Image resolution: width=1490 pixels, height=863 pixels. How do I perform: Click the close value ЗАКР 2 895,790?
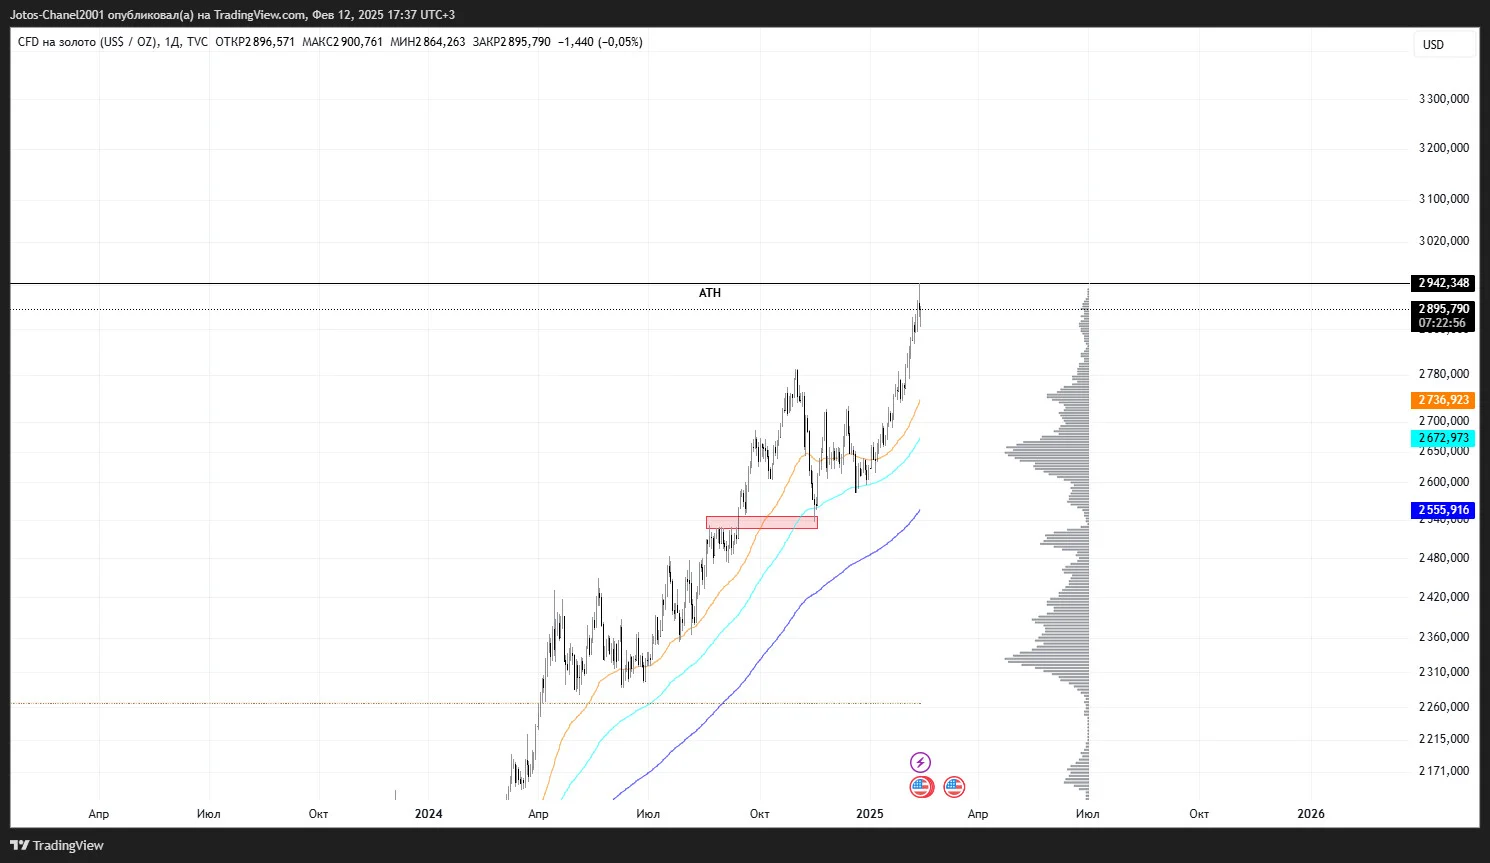[x=512, y=42]
